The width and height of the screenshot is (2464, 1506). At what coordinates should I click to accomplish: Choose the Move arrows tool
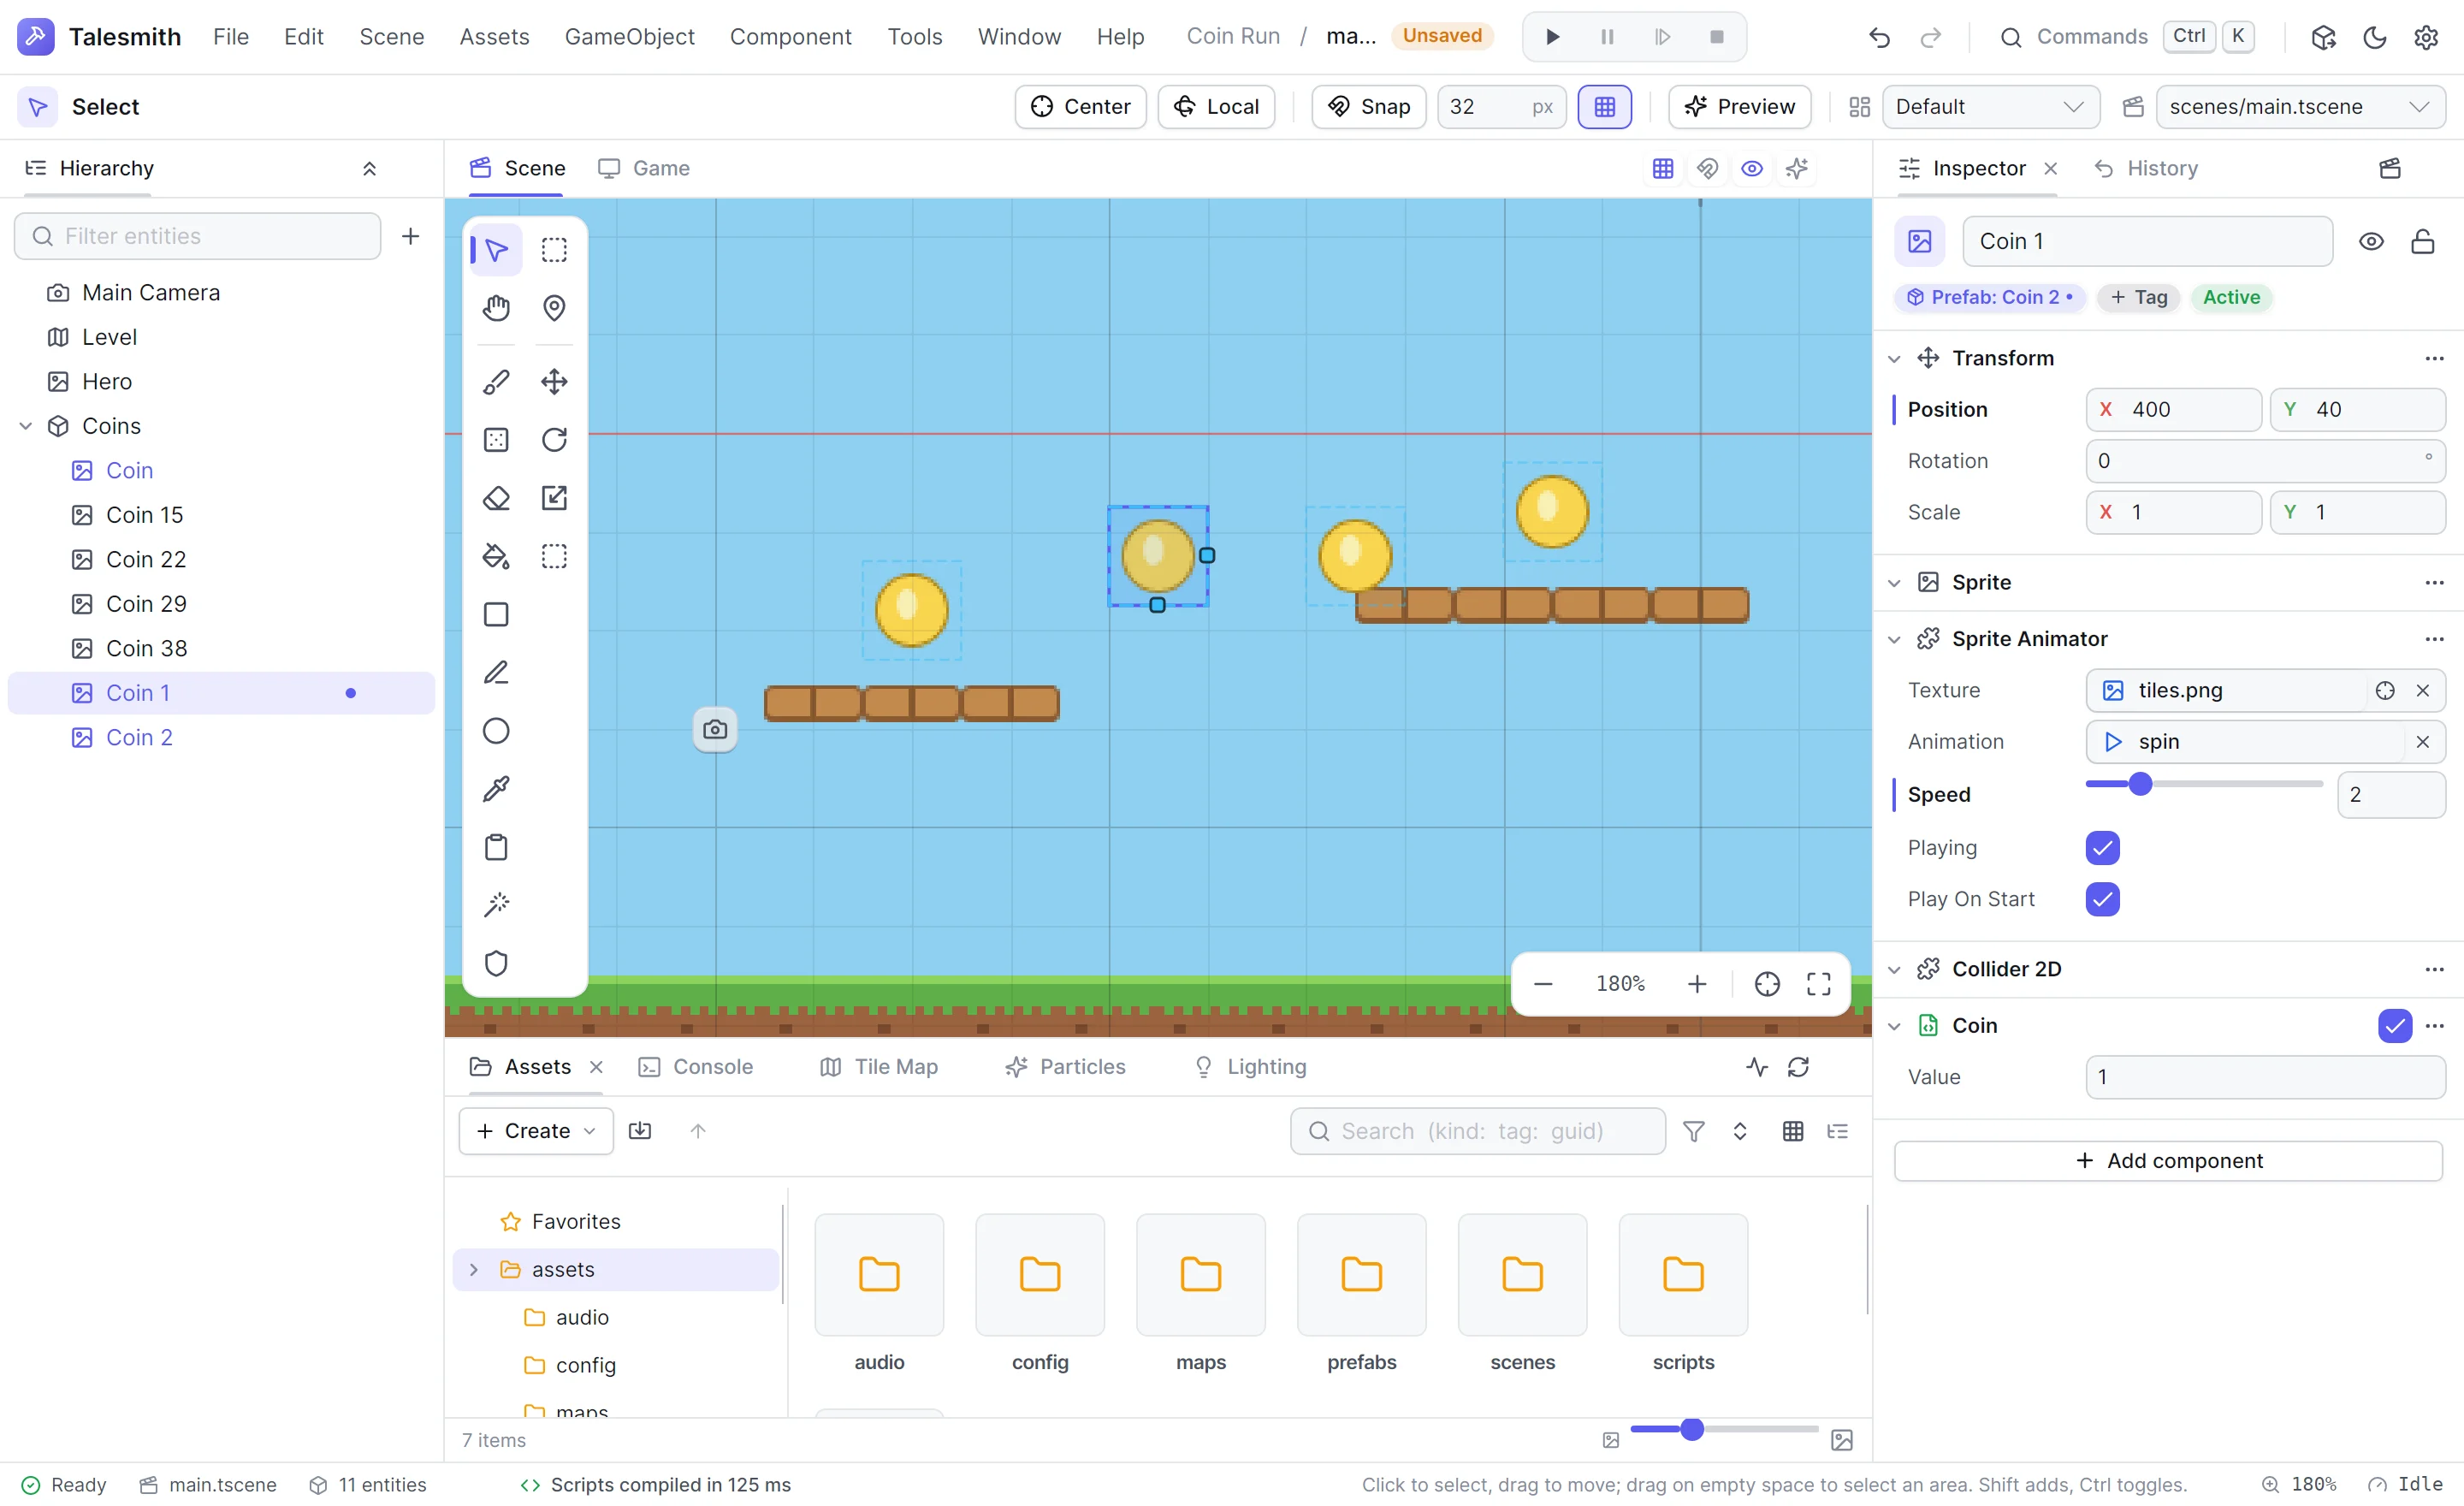point(554,381)
